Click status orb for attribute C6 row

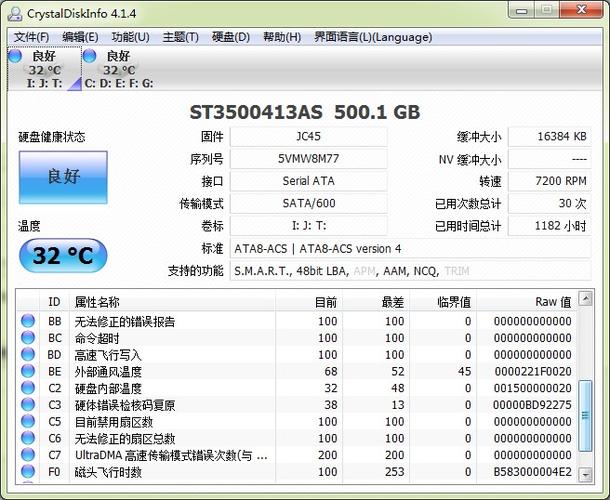28,438
